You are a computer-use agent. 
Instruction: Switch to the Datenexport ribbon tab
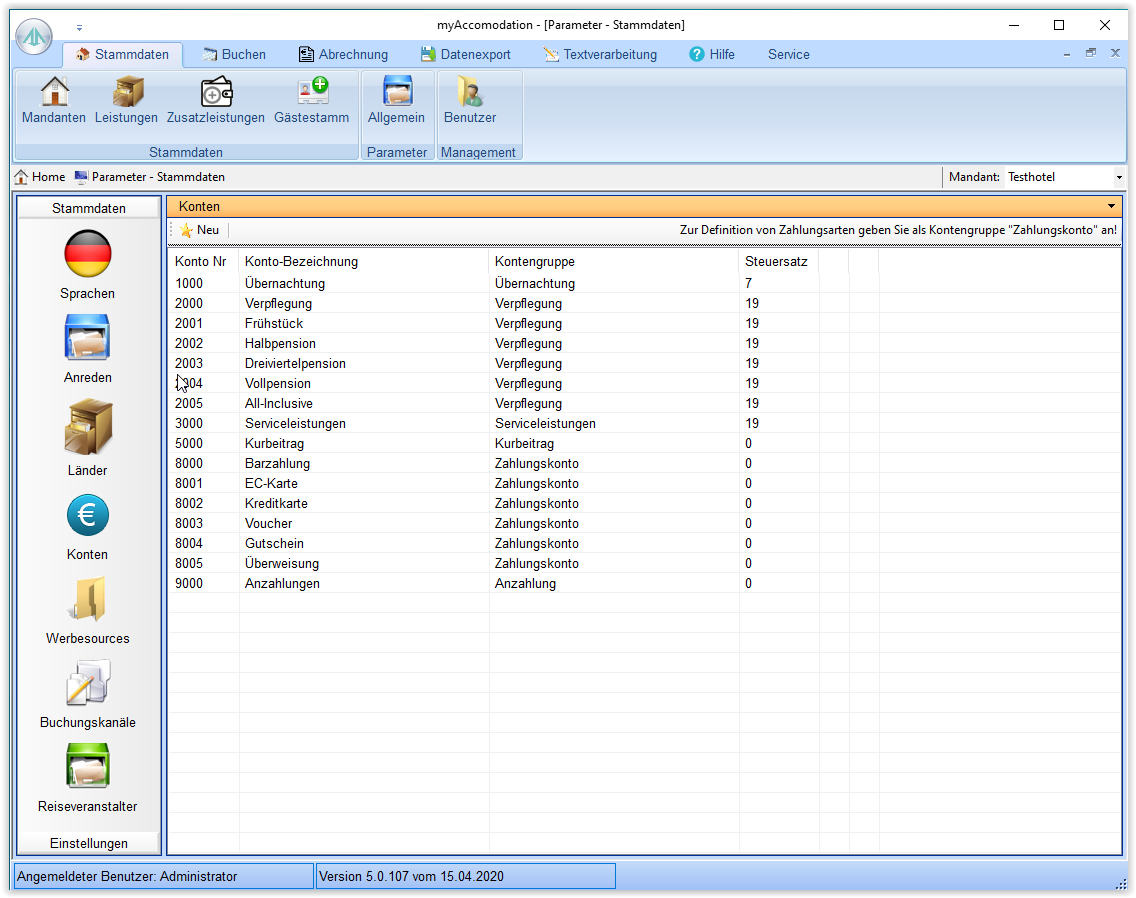point(466,54)
